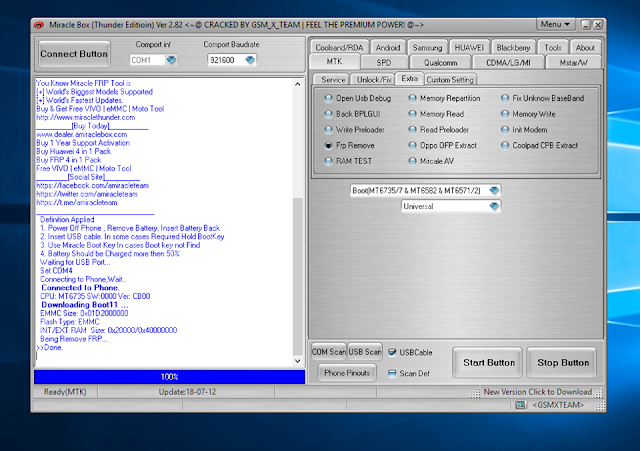The image size is (640, 451).
Task: Click the Update:18-07-12 status entry
Action: click(187, 392)
